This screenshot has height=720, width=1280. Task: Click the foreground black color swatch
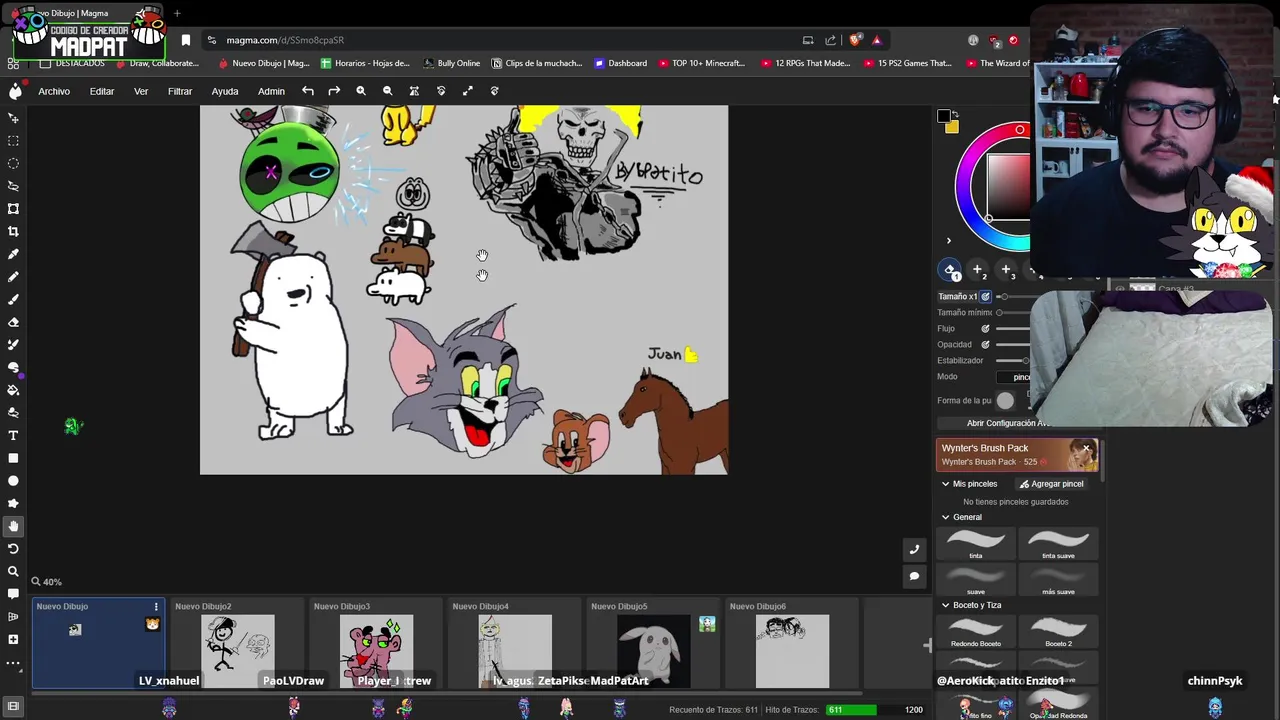point(943,118)
